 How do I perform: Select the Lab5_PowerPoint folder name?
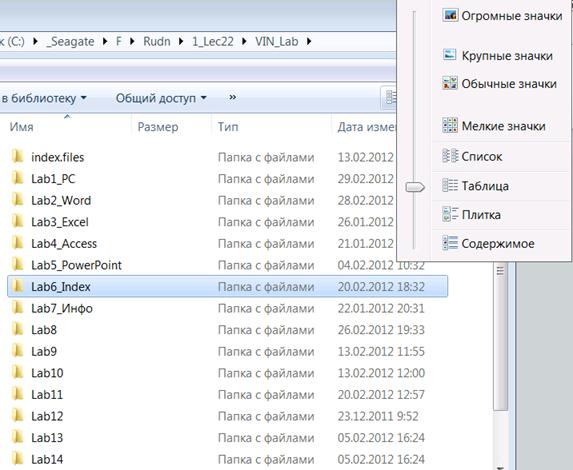click(76, 265)
